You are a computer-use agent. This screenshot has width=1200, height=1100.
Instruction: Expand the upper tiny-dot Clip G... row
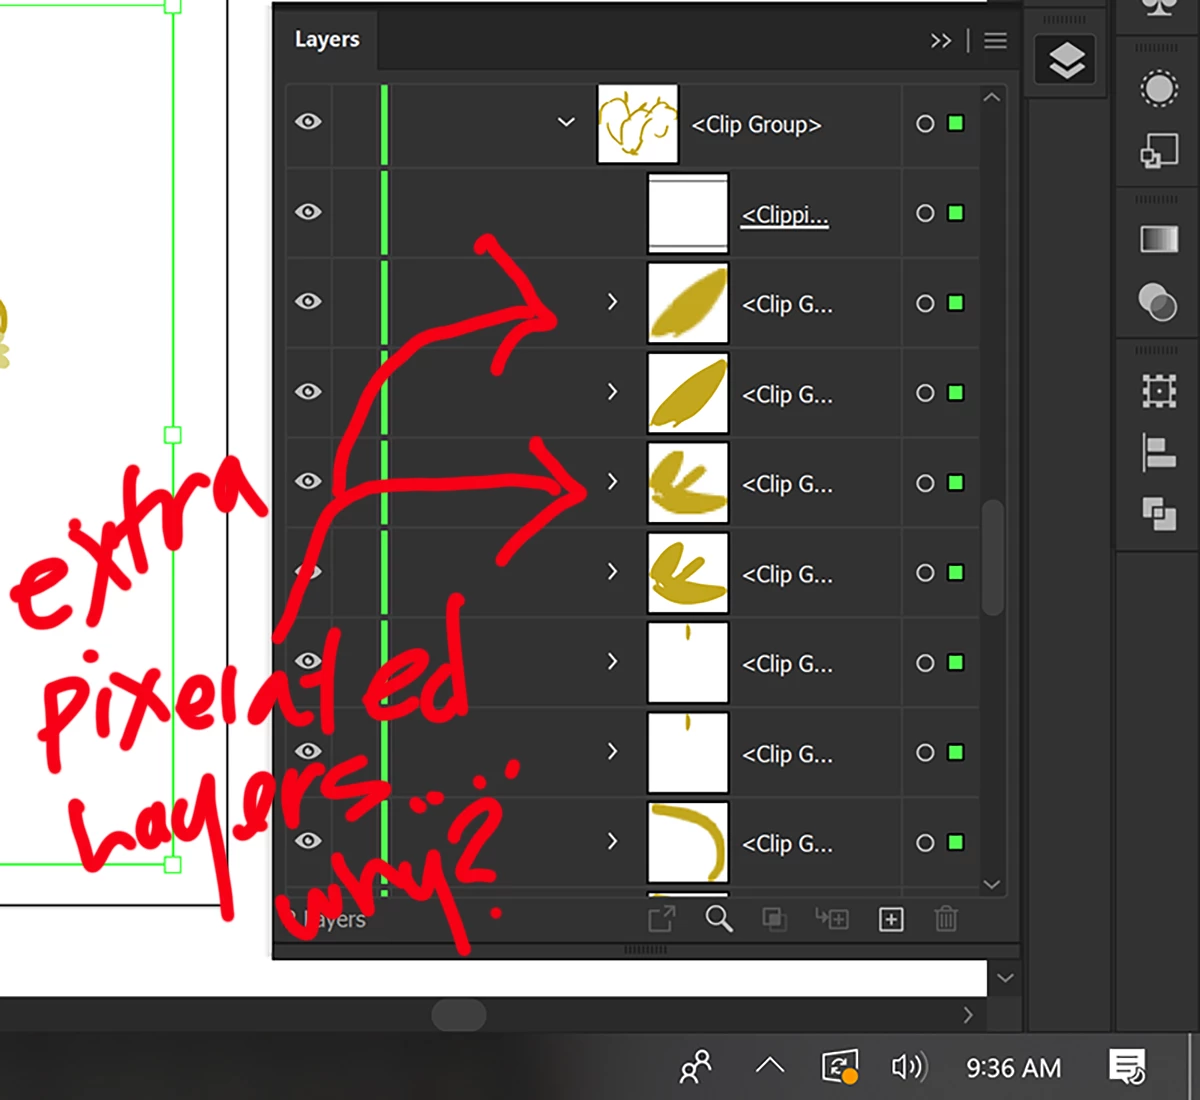[612, 662]
